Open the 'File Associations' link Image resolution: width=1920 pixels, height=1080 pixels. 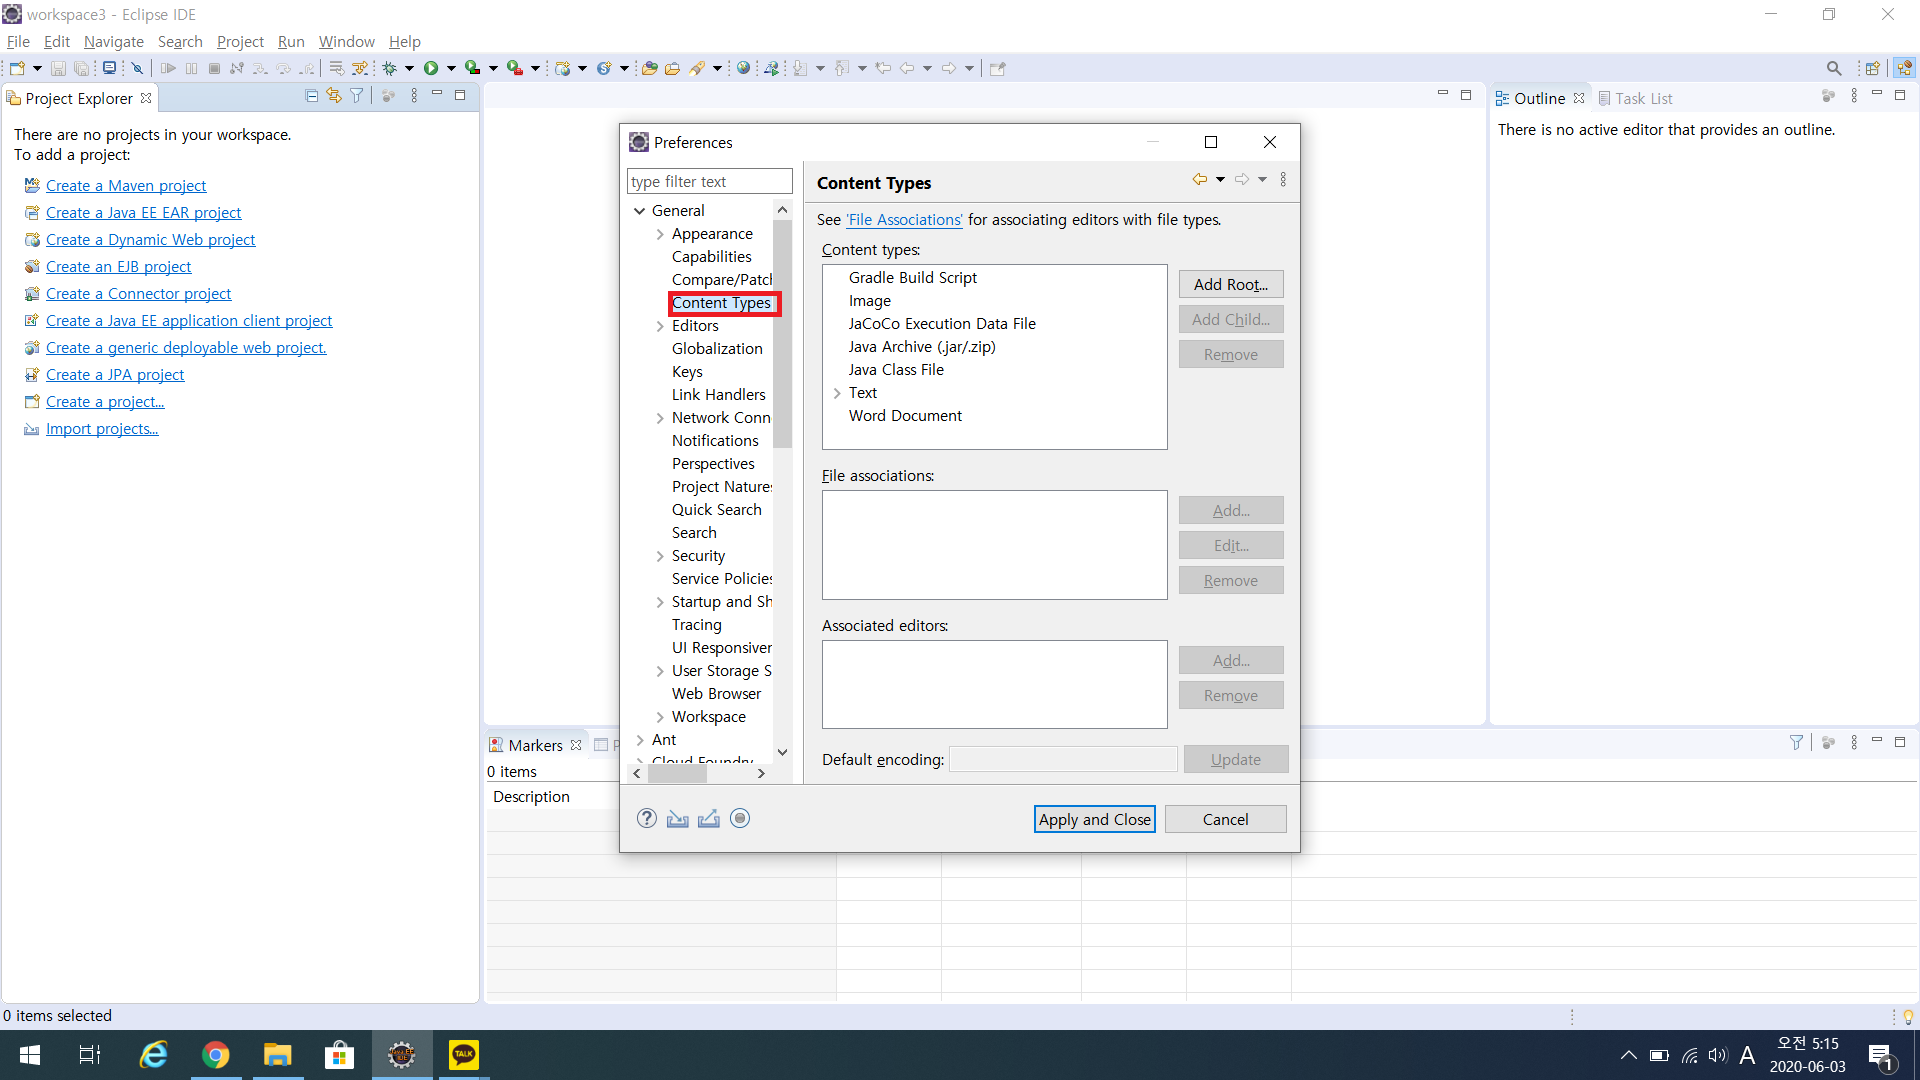(x=904, y=220)
